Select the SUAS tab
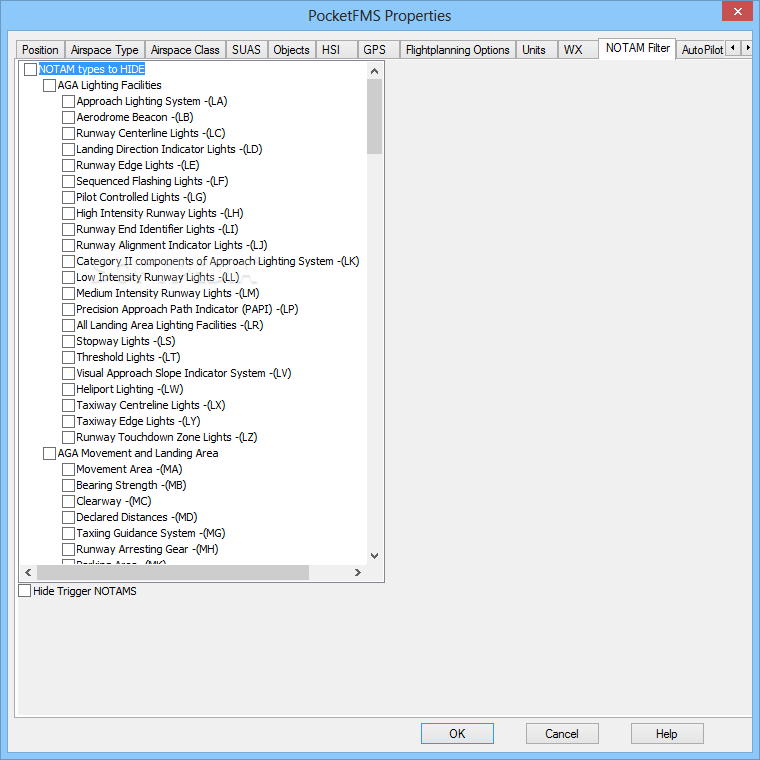Viewport: 760px width, 760px height. (x=246, y=50)
